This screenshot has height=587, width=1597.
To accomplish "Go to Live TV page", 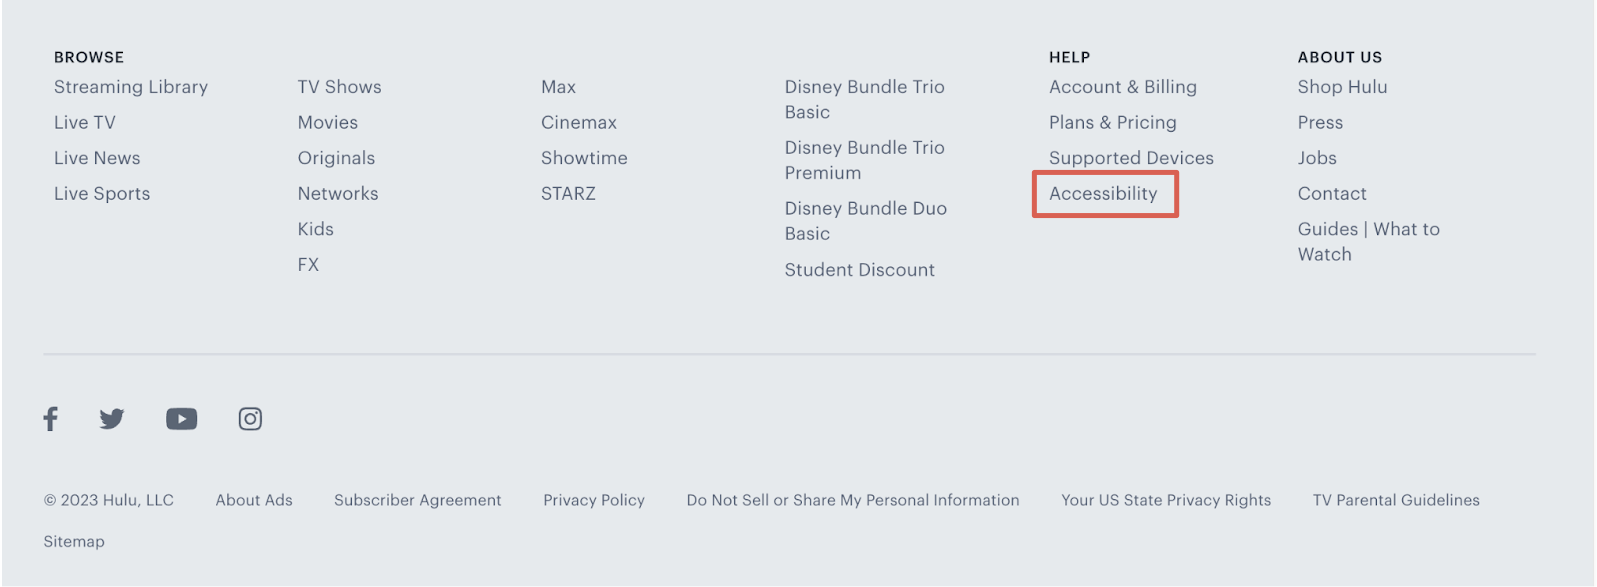I will (85, 122).
